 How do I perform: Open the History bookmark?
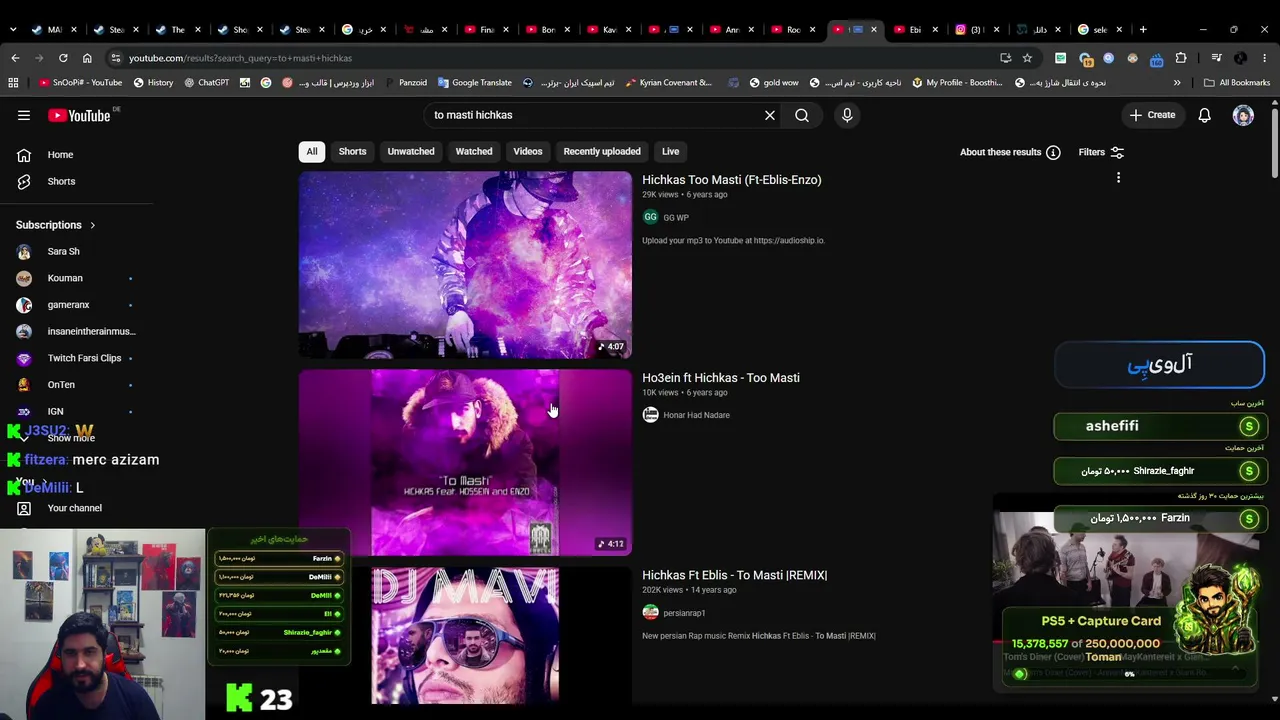(153, 83)
